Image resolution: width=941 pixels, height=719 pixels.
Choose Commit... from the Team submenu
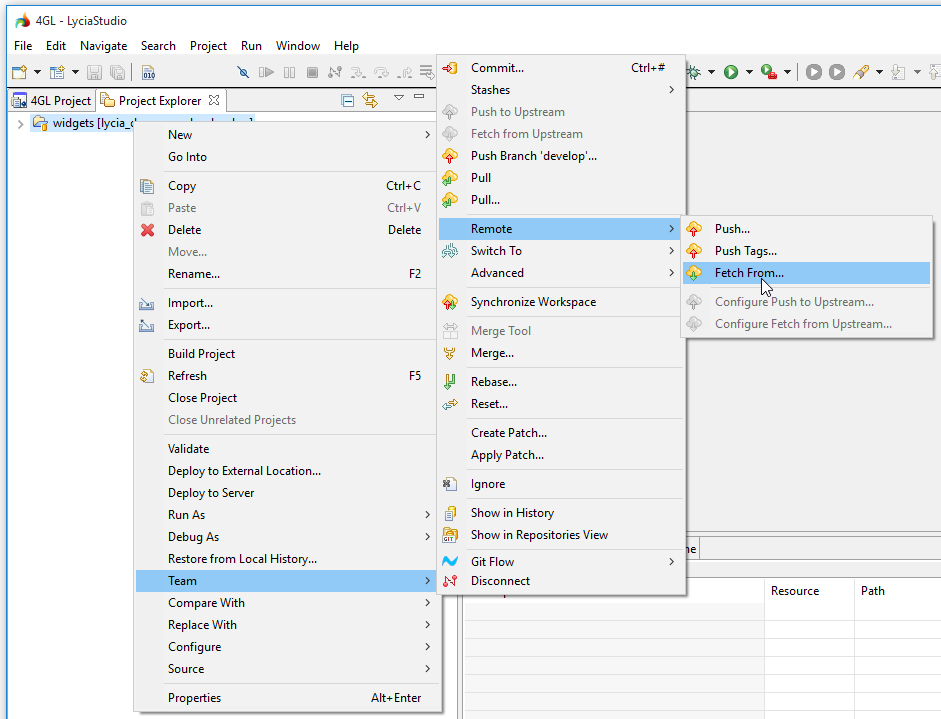(497, 68)
